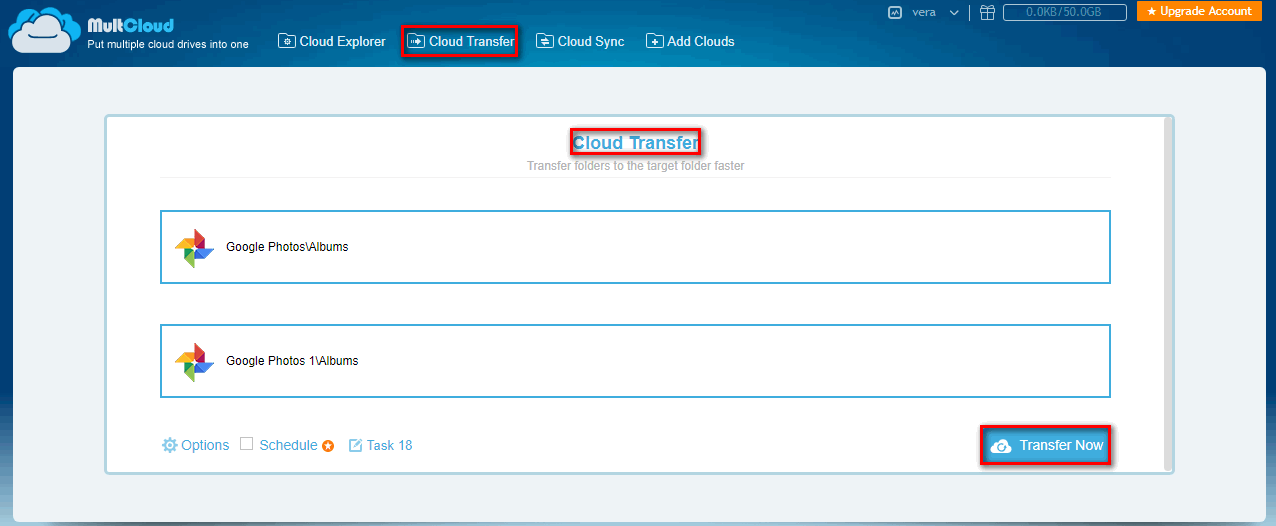Go to the Add Clouds tab
Viewport: 1276px width, 526px height.
point(690,41)
